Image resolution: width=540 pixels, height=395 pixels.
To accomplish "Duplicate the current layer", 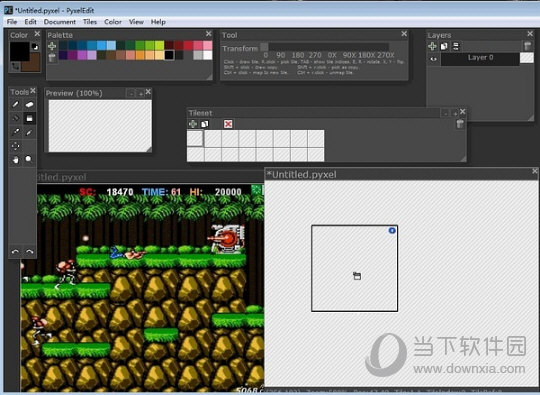I will [444, 46].
